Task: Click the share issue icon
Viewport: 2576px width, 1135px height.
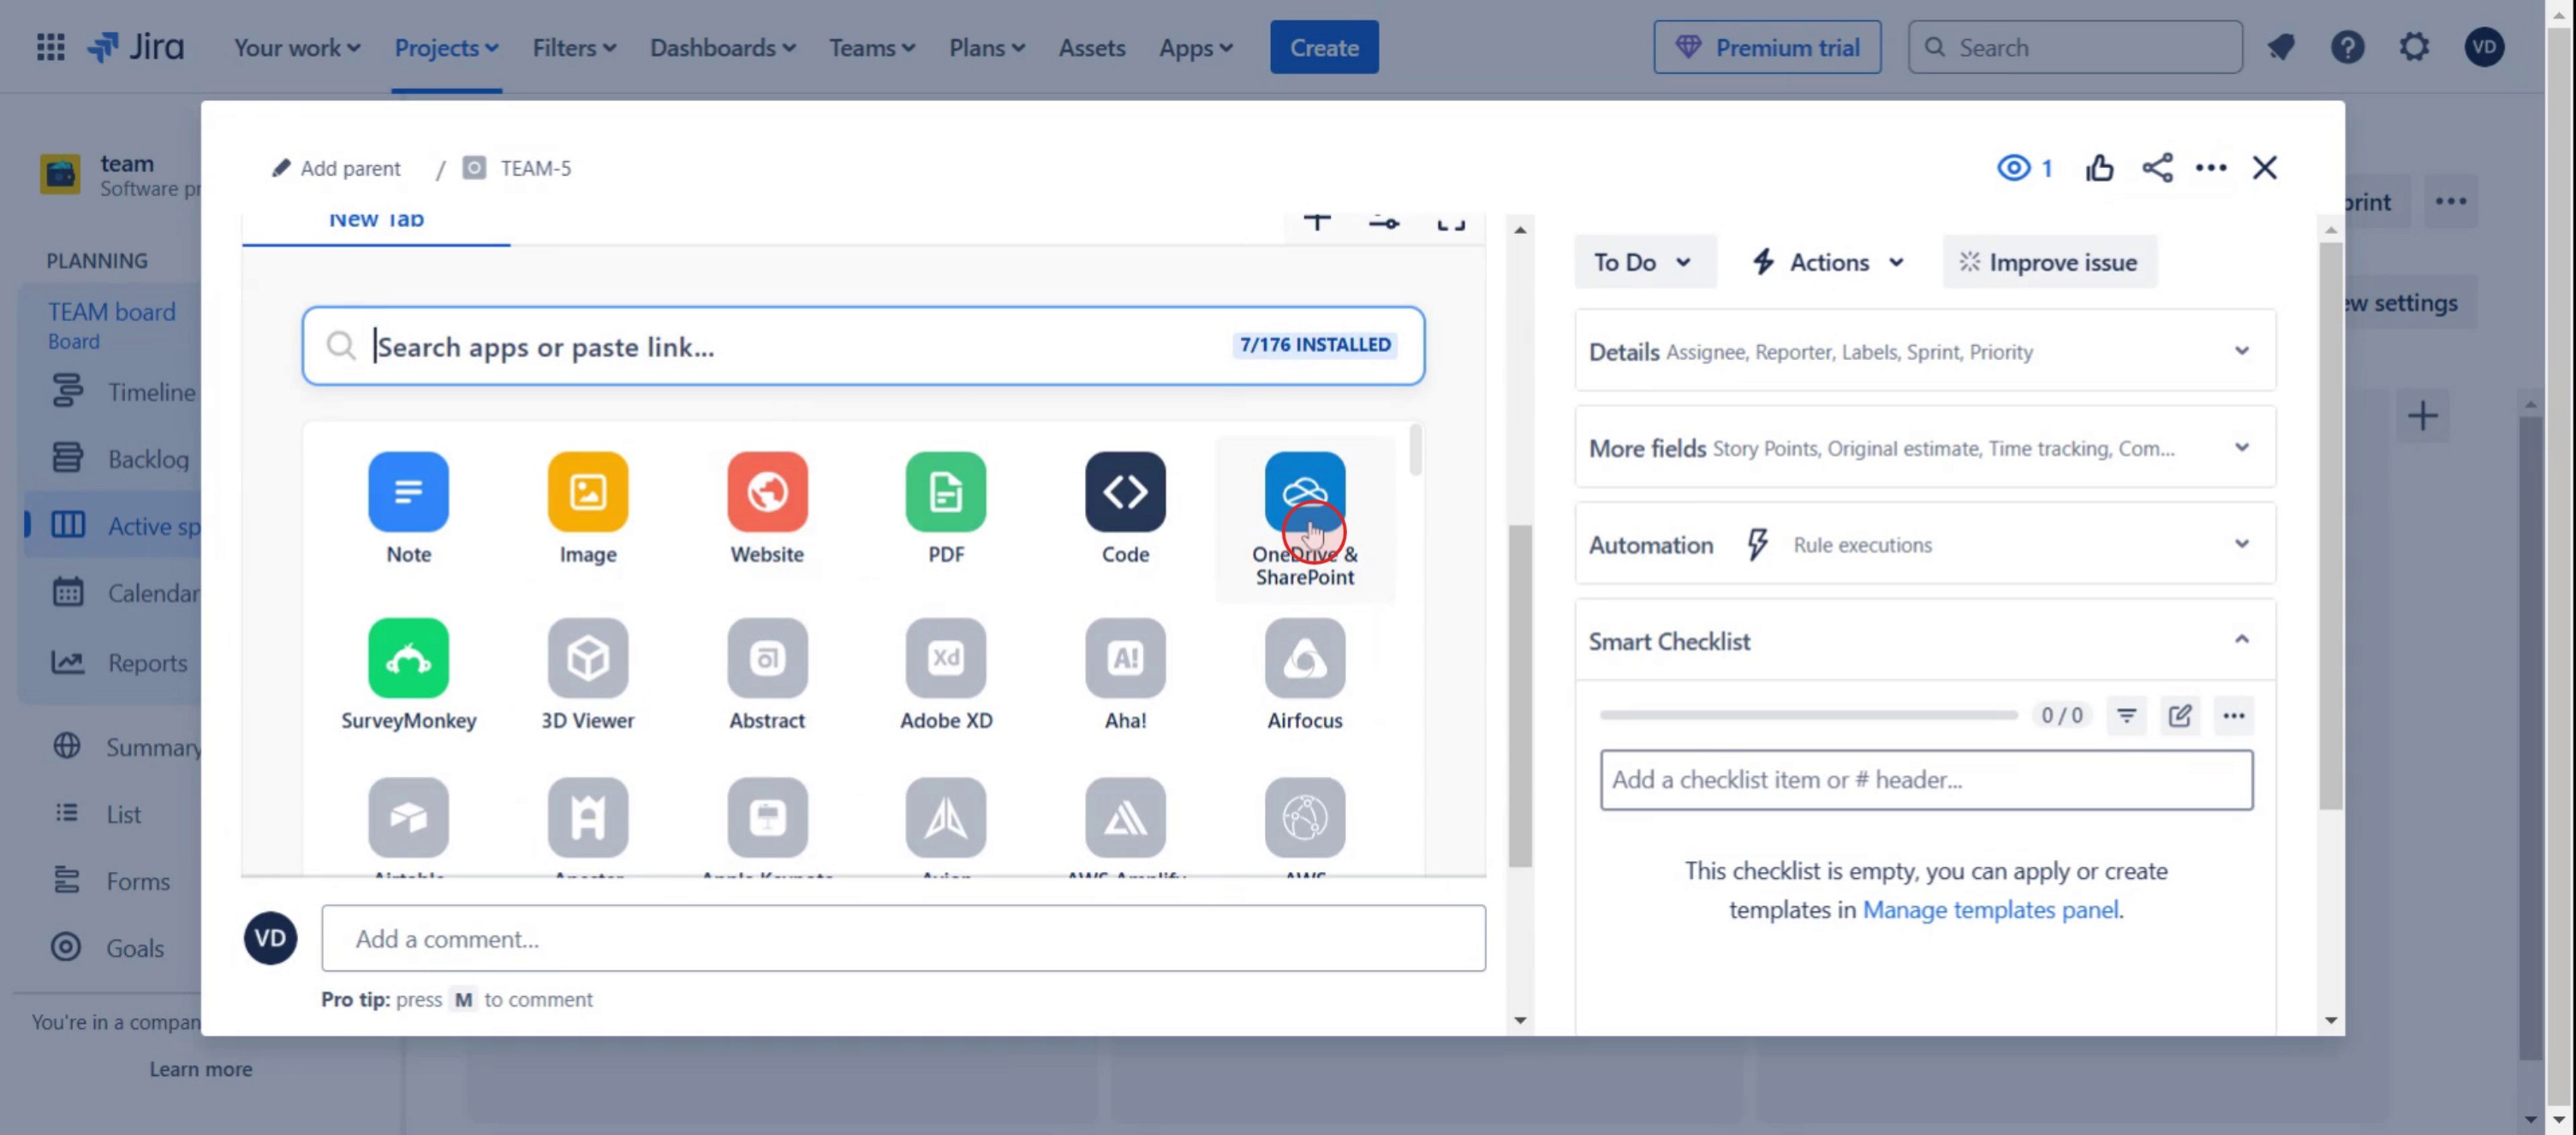Action: [2157, 167]
